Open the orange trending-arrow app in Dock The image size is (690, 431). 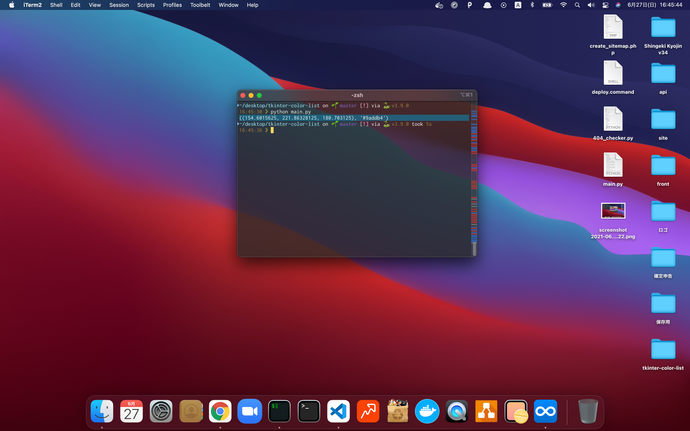click(368, 411)
